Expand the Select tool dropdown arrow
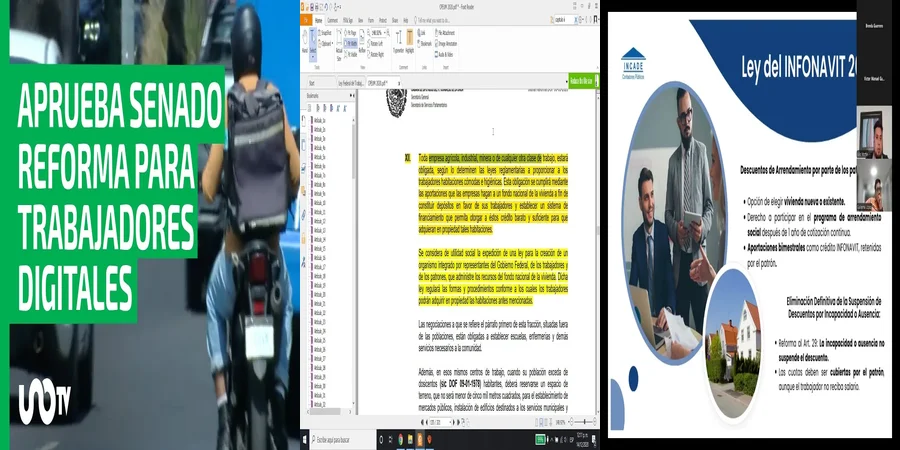The image size is (900, 450). point(313,57)
